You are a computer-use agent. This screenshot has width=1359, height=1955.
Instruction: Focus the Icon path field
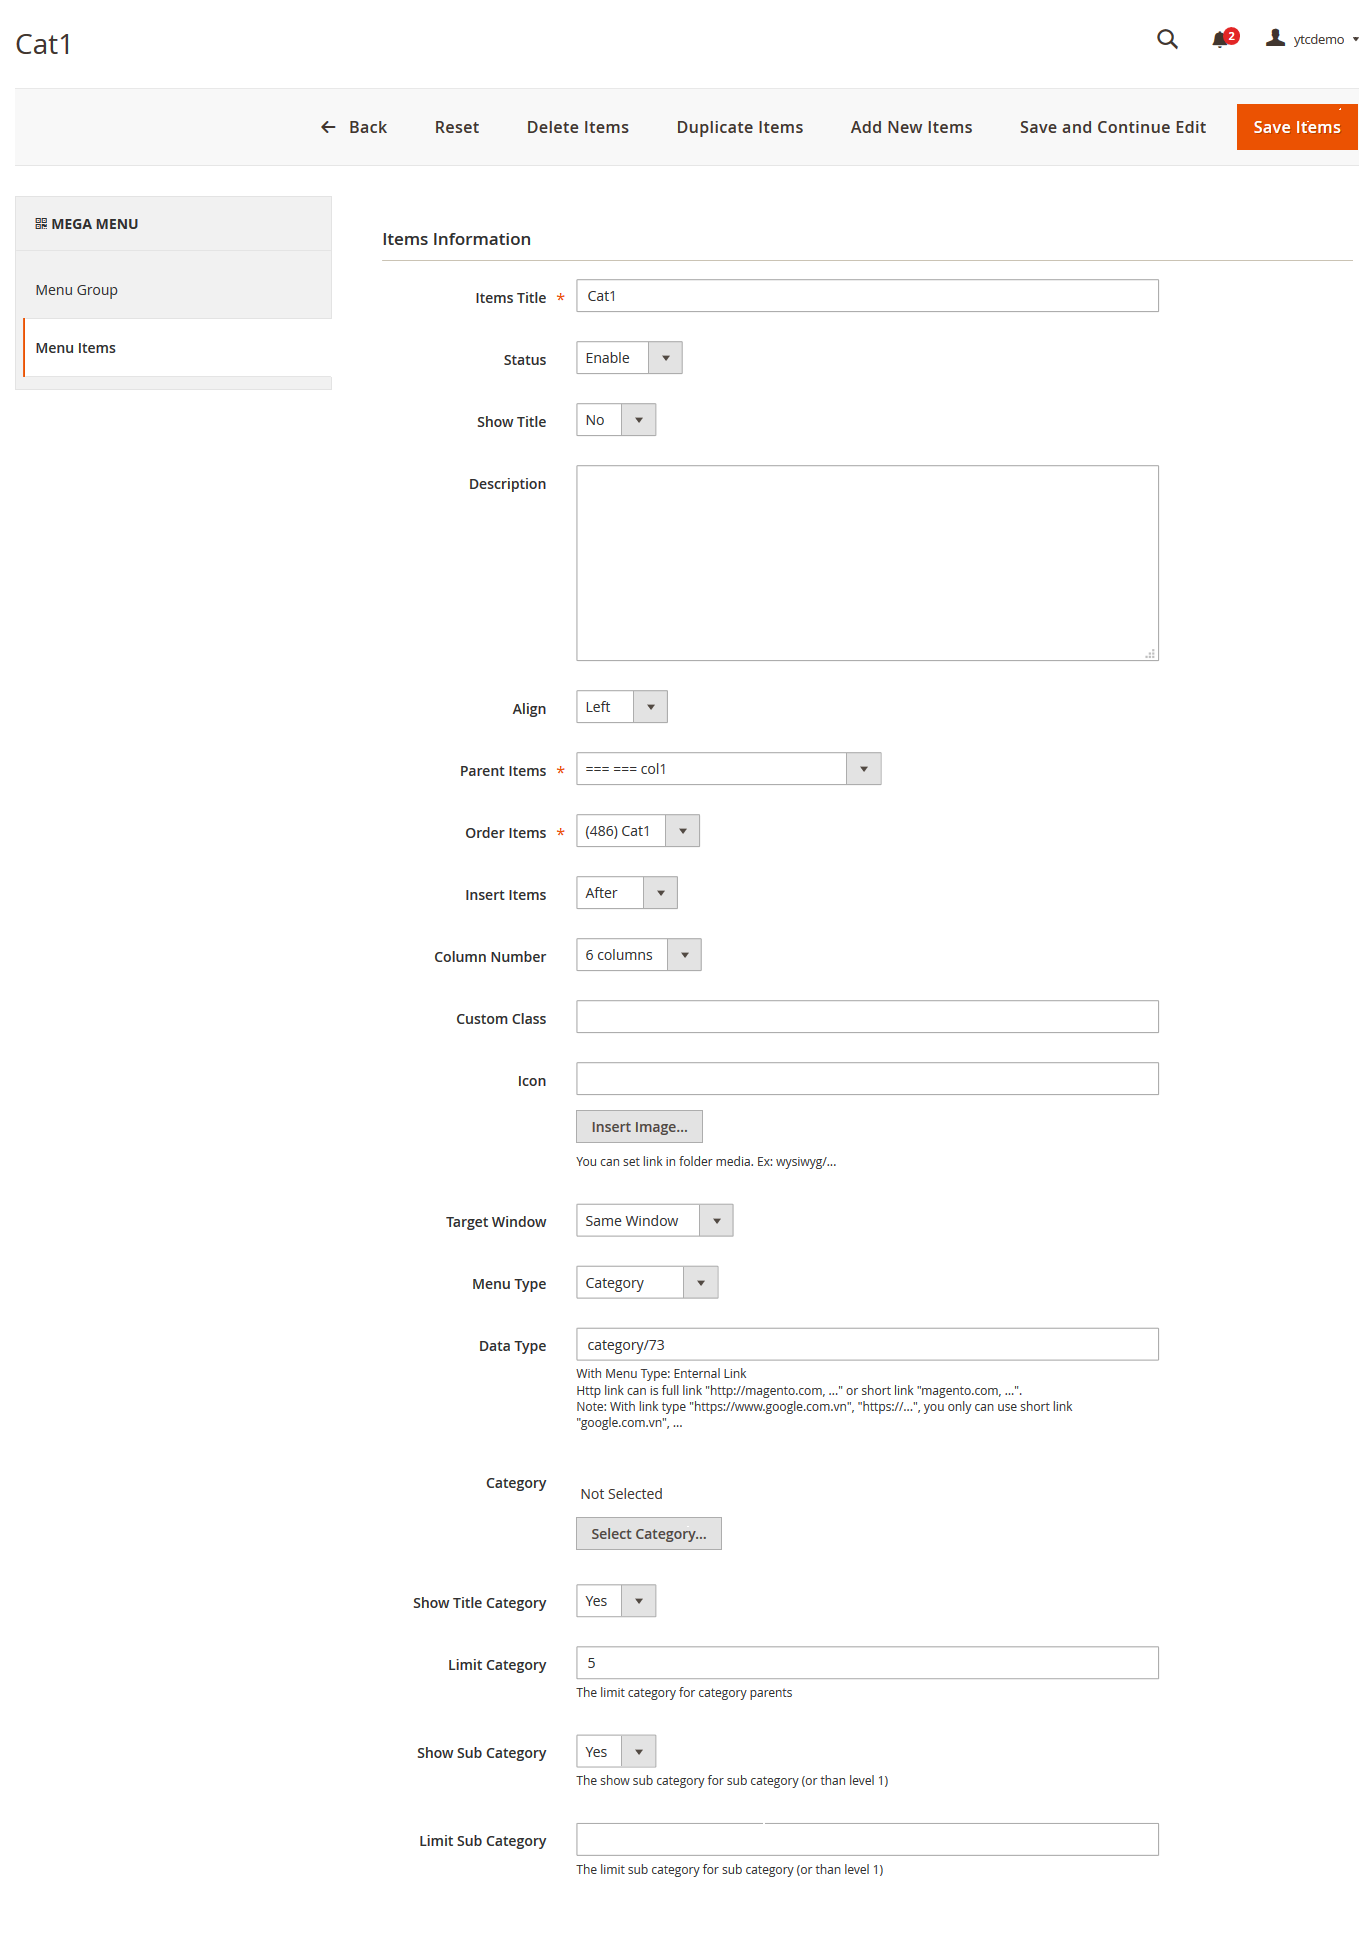(x=867, y=1079)
